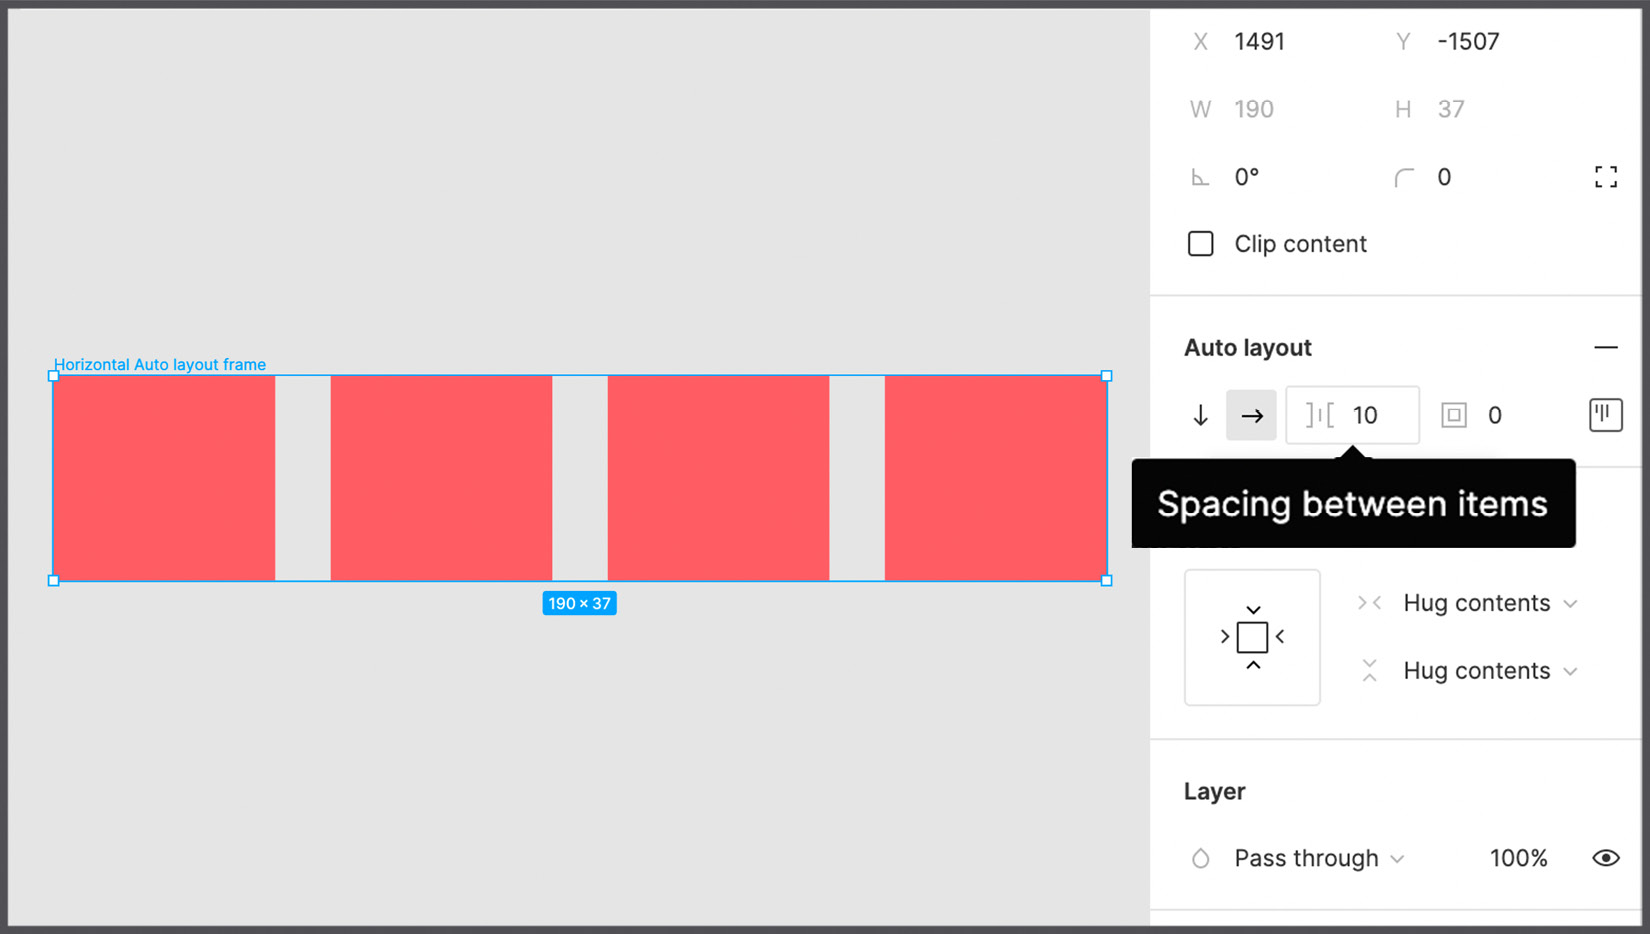The width and height of the screenshot is (1650, 934).
Task: Open advanced auto layout options
Action: [1604, 415]
